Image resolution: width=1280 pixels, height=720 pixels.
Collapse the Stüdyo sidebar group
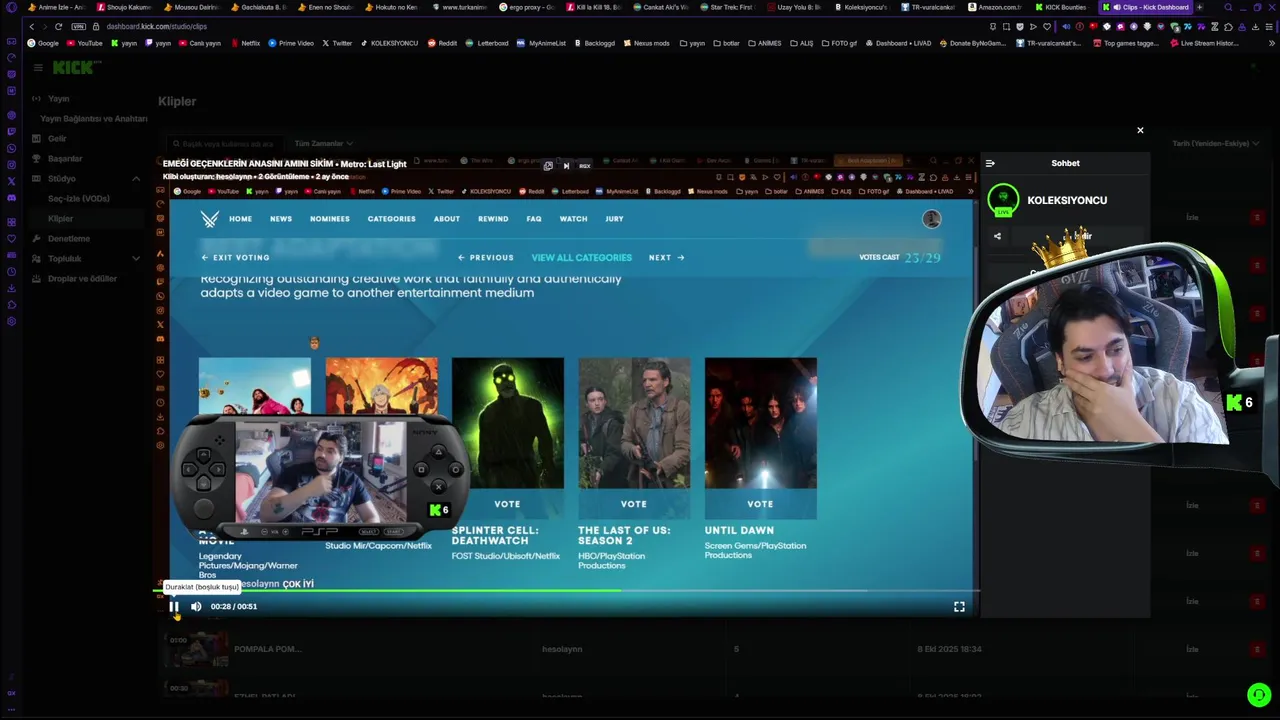(x=136, y=178)
